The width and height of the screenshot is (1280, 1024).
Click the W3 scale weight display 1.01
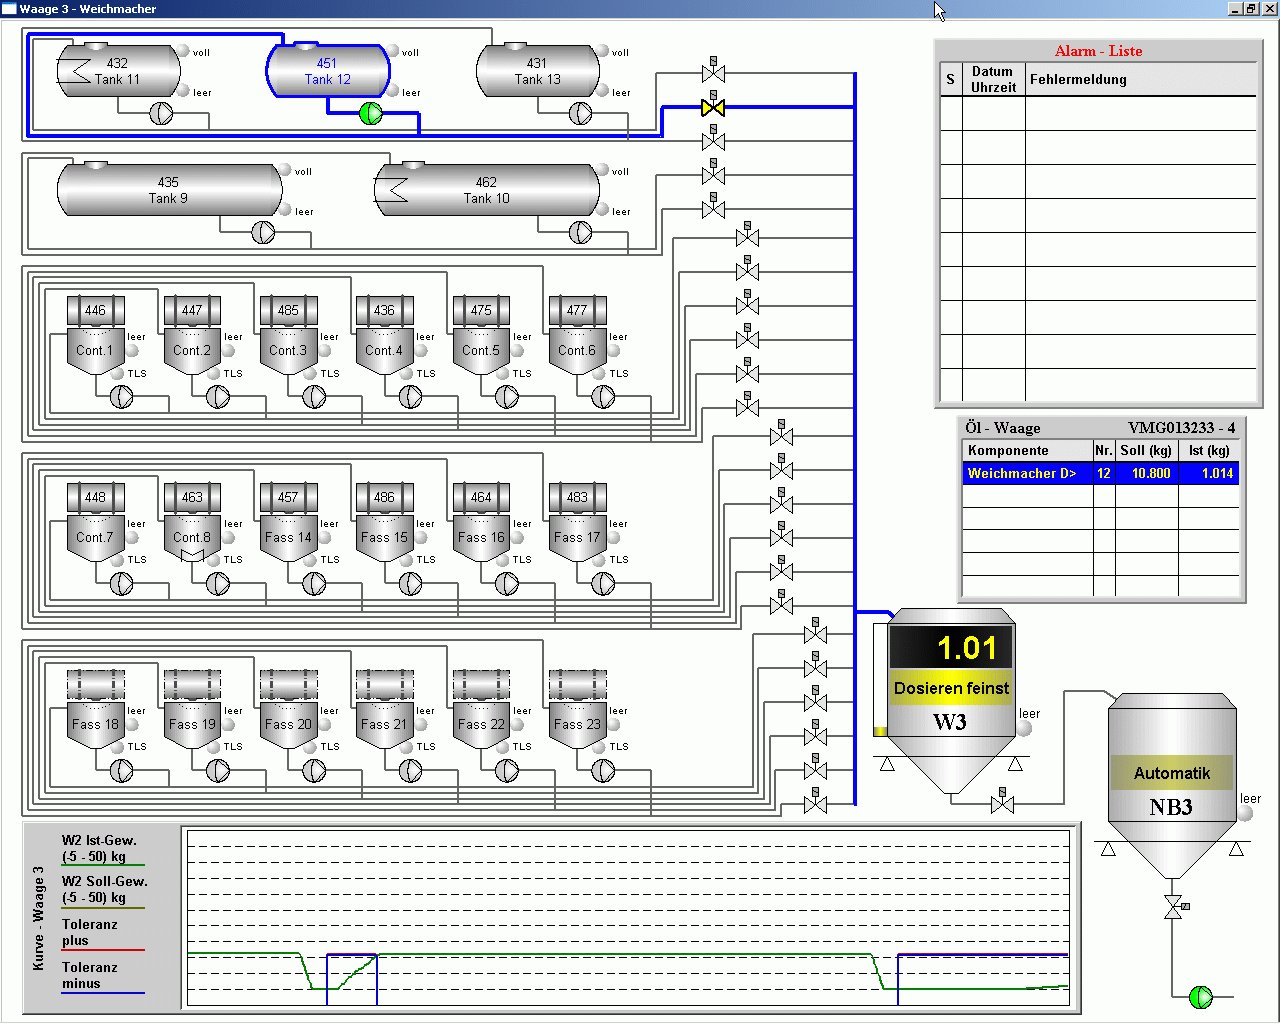pos(952,648)
